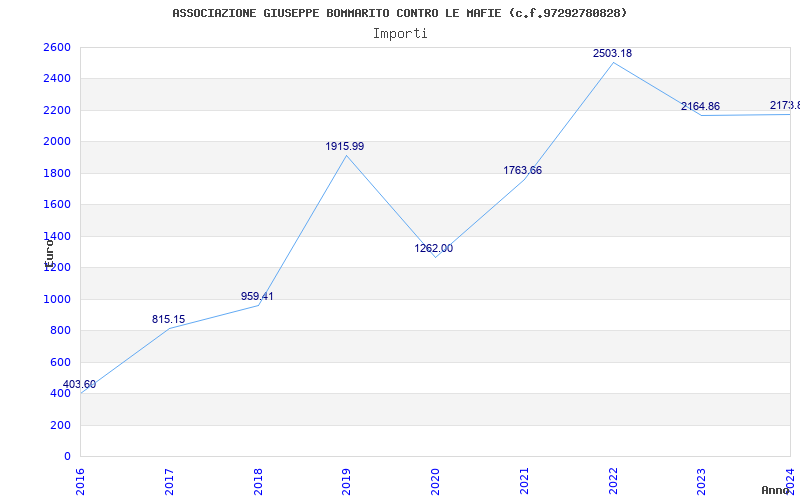
Task: Click the 2018 x-axis year label
Action: click(x=258, y=481)
